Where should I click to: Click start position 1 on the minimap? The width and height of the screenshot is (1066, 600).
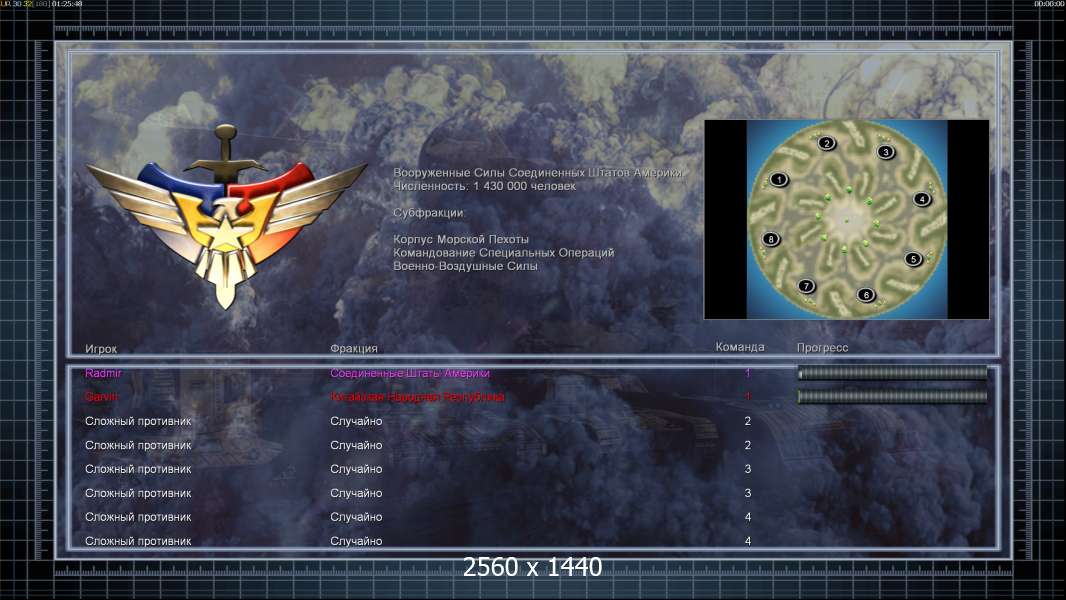pos(779,179)
